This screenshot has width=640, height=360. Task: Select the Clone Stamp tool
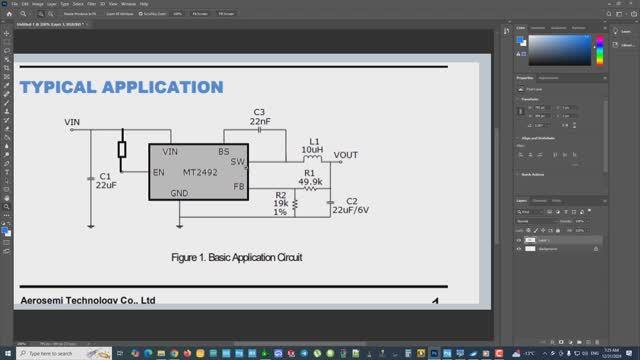pyautogui.click(x=7, y=111)
